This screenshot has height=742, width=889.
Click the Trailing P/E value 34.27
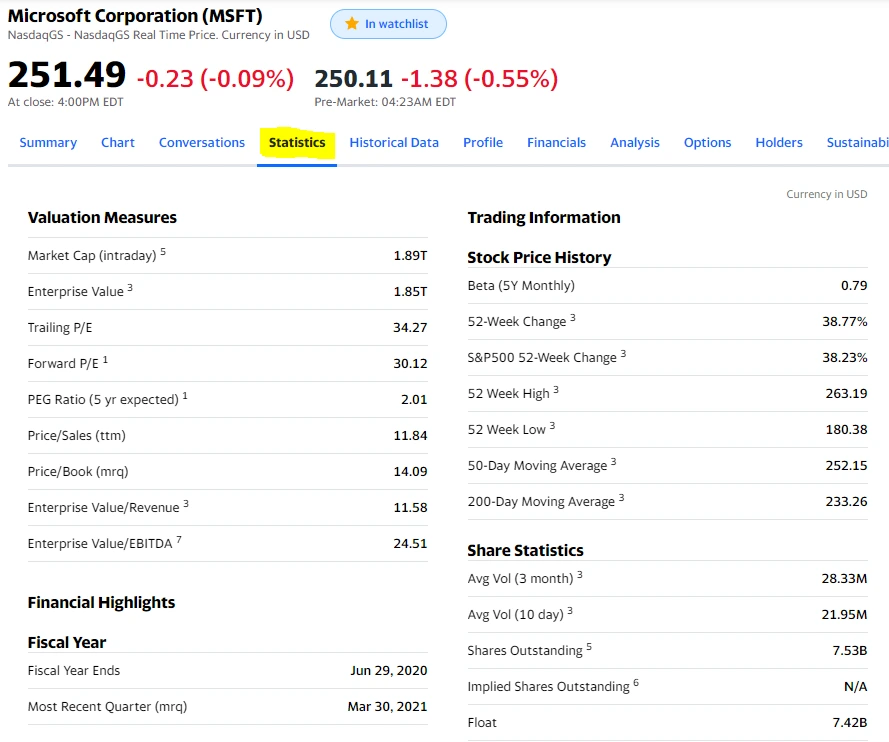tap(410, 328)
